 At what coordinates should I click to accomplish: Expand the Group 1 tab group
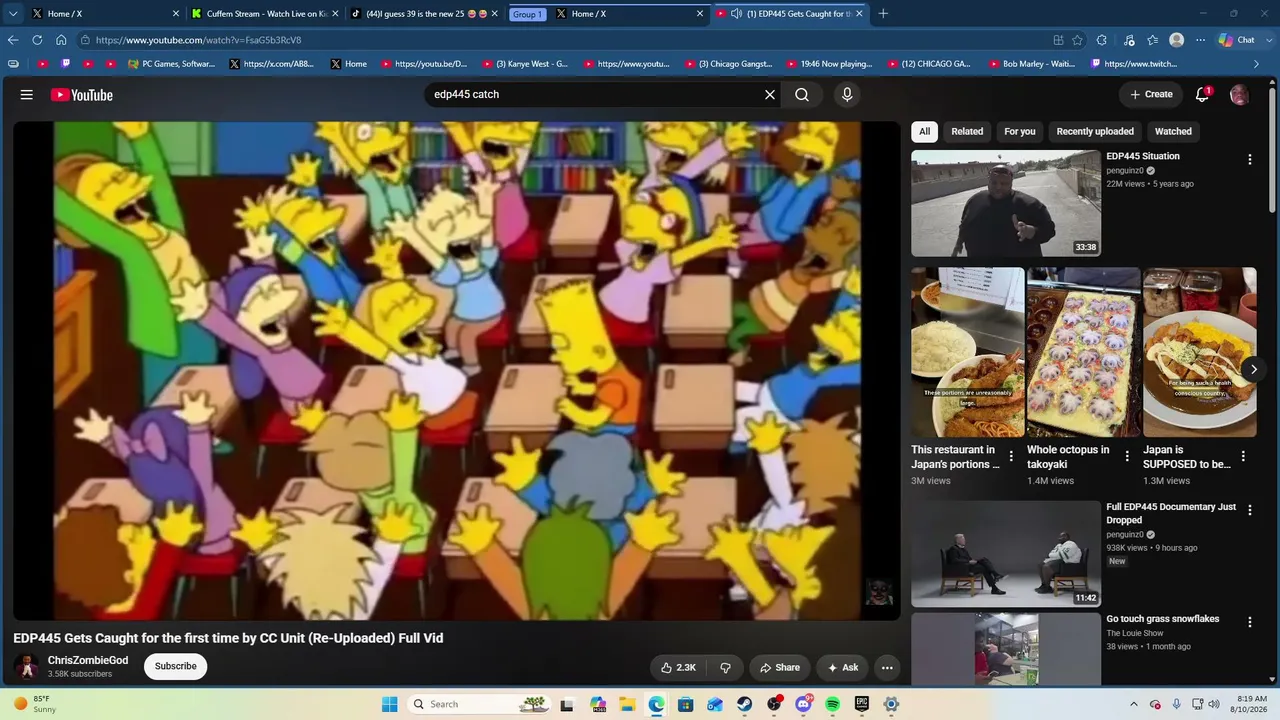point(527,14)
